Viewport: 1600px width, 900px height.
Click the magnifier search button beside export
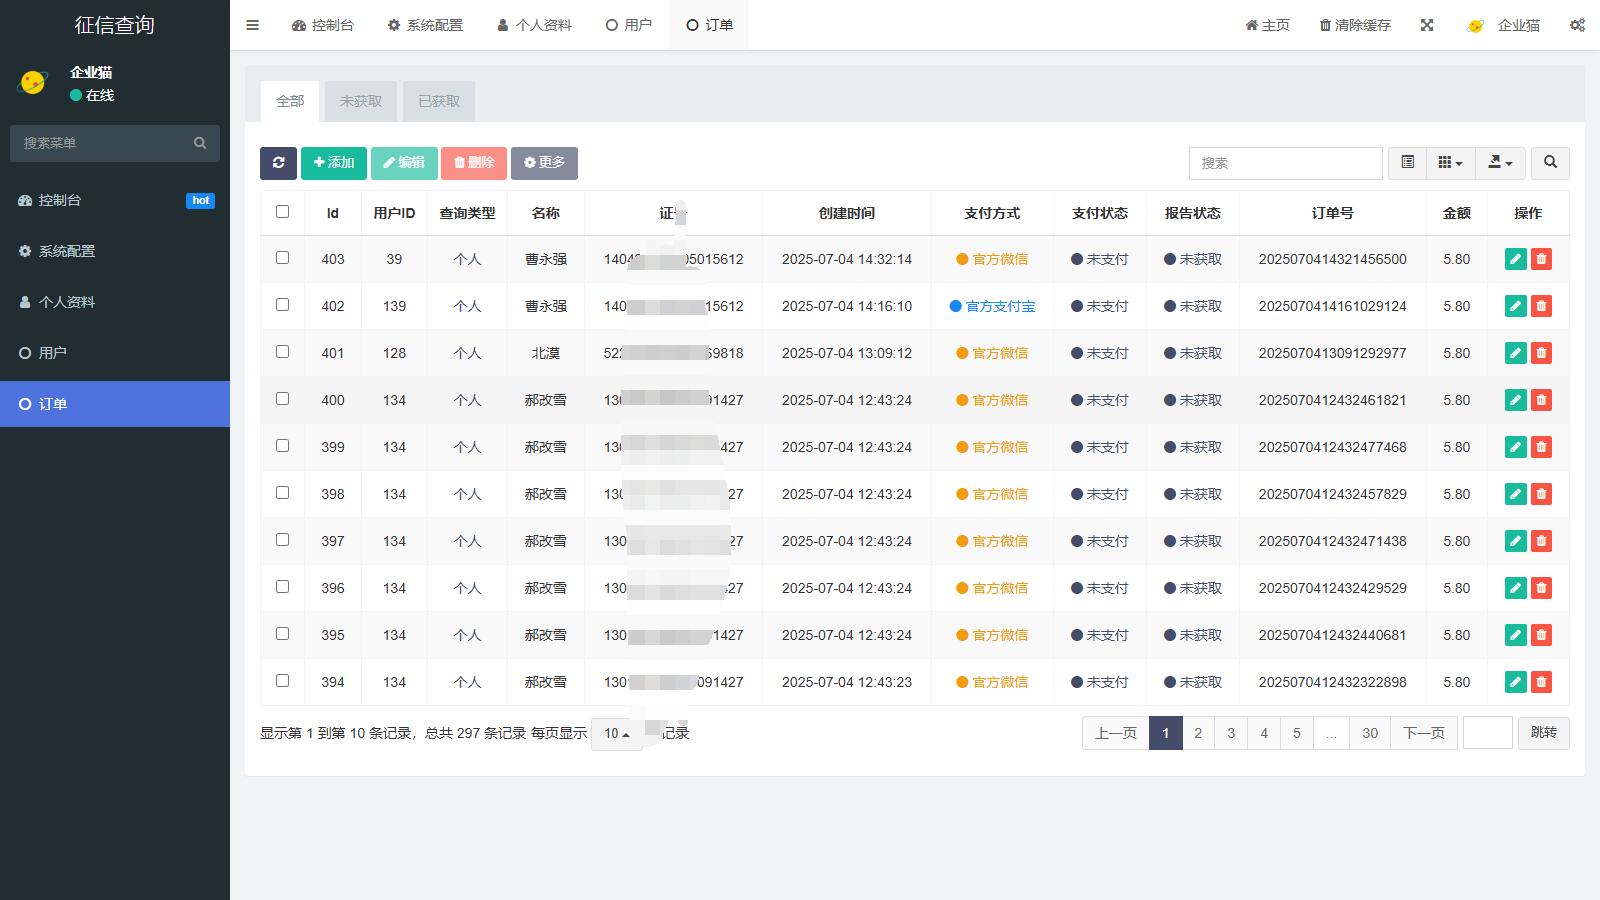(x=1550, y=163)
